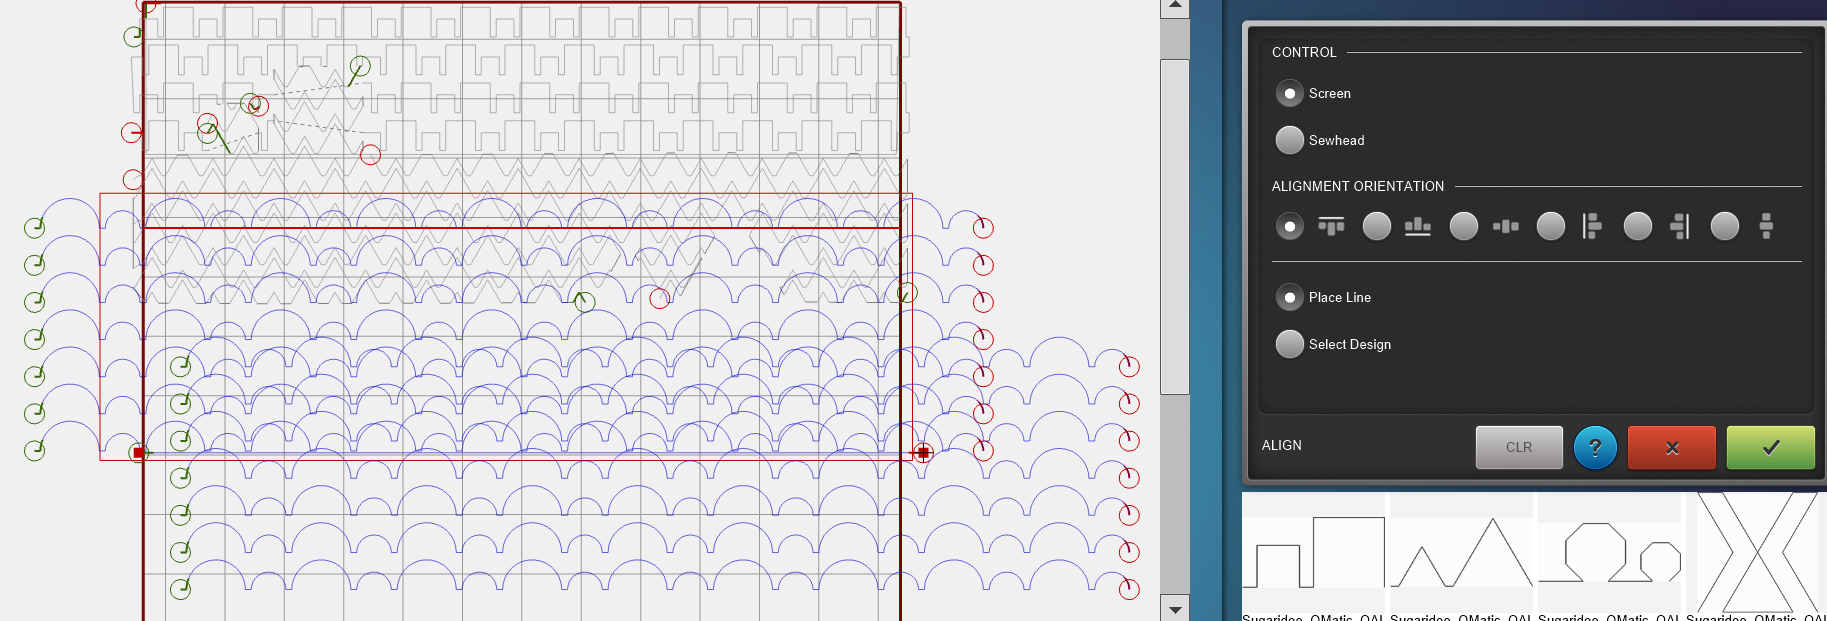Click the right red endpoint of alignment line
The image size is (1827, 621).
(923, 453)
